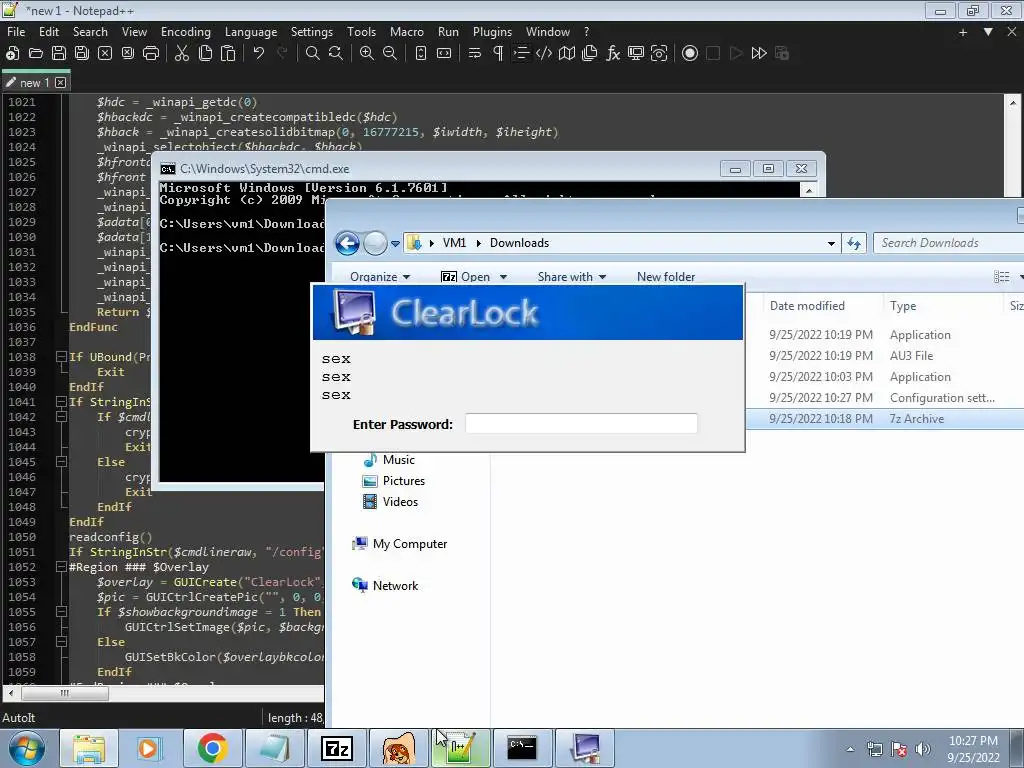The image size is (1024, 768).
Task: Open the Language menu
Action: click(251, 31)
